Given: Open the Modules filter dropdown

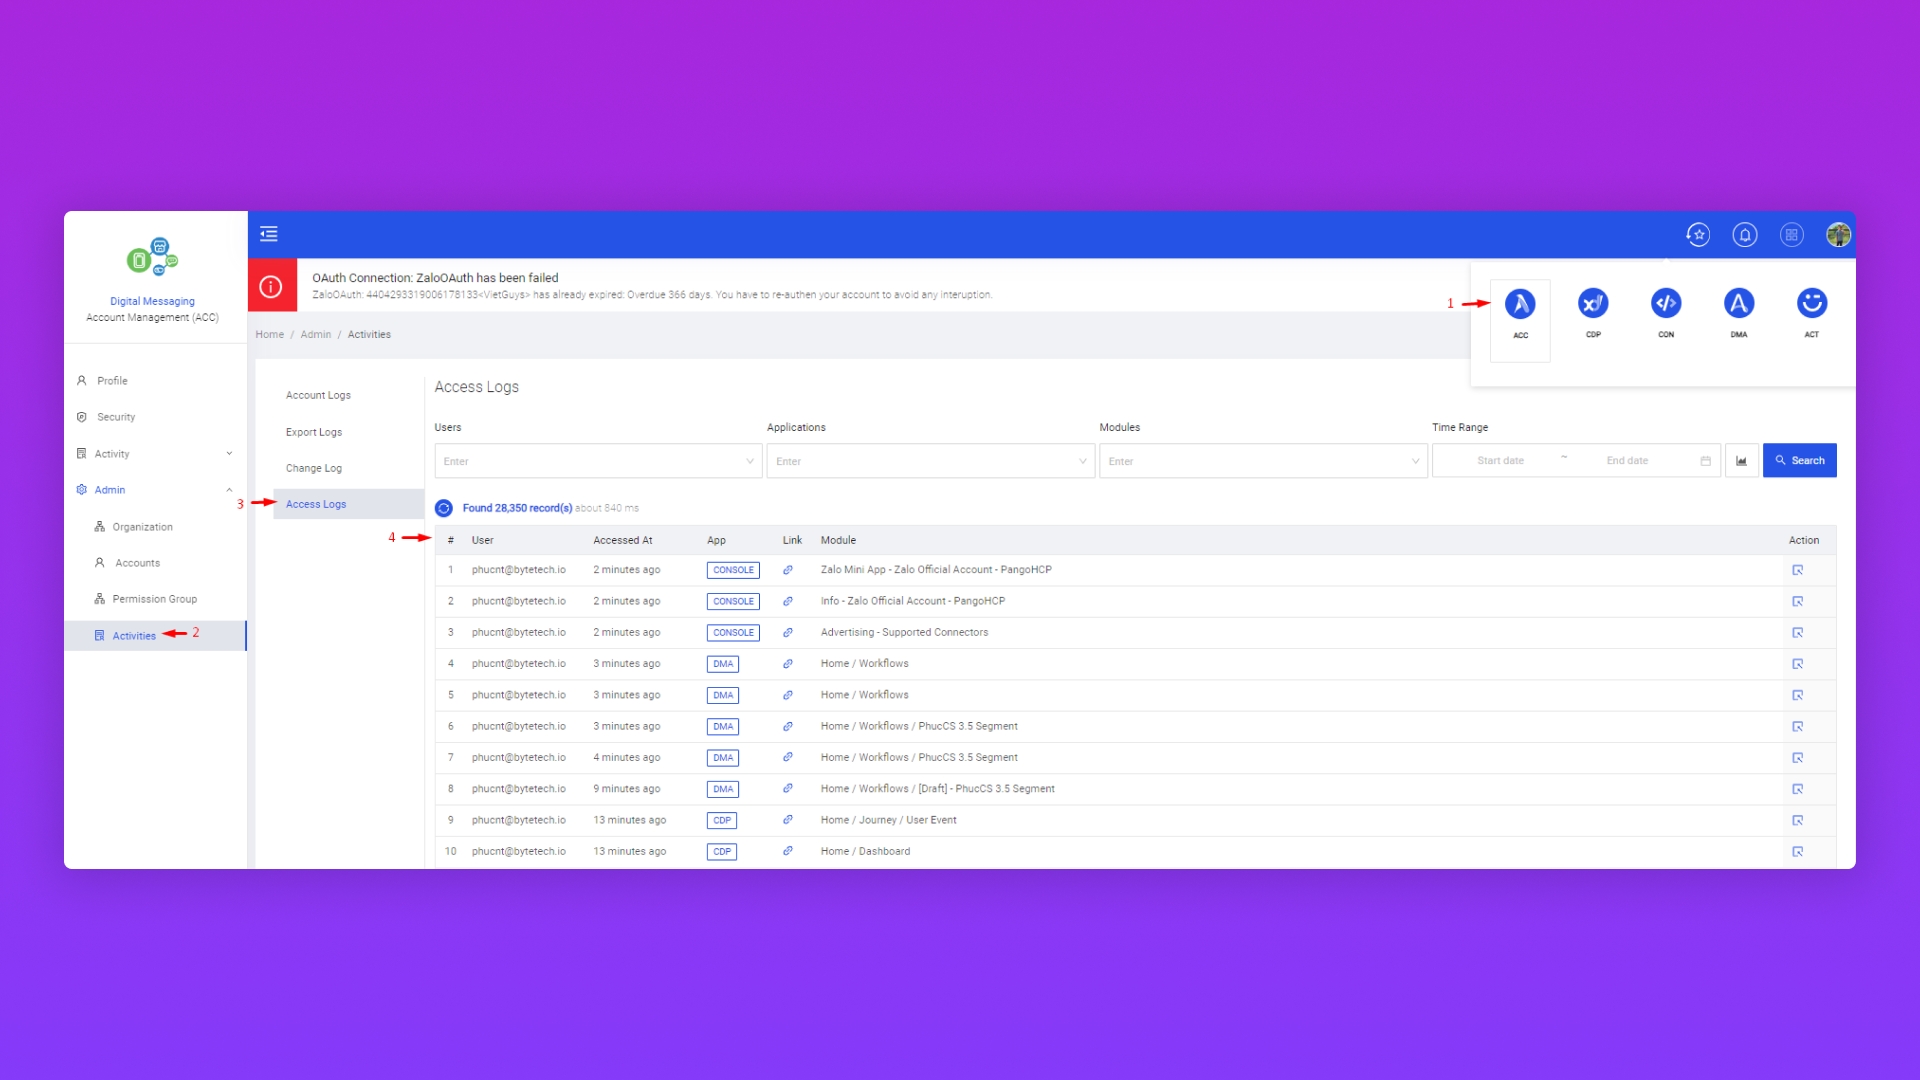Looking at the screenshot, I should click(1263, 461).
